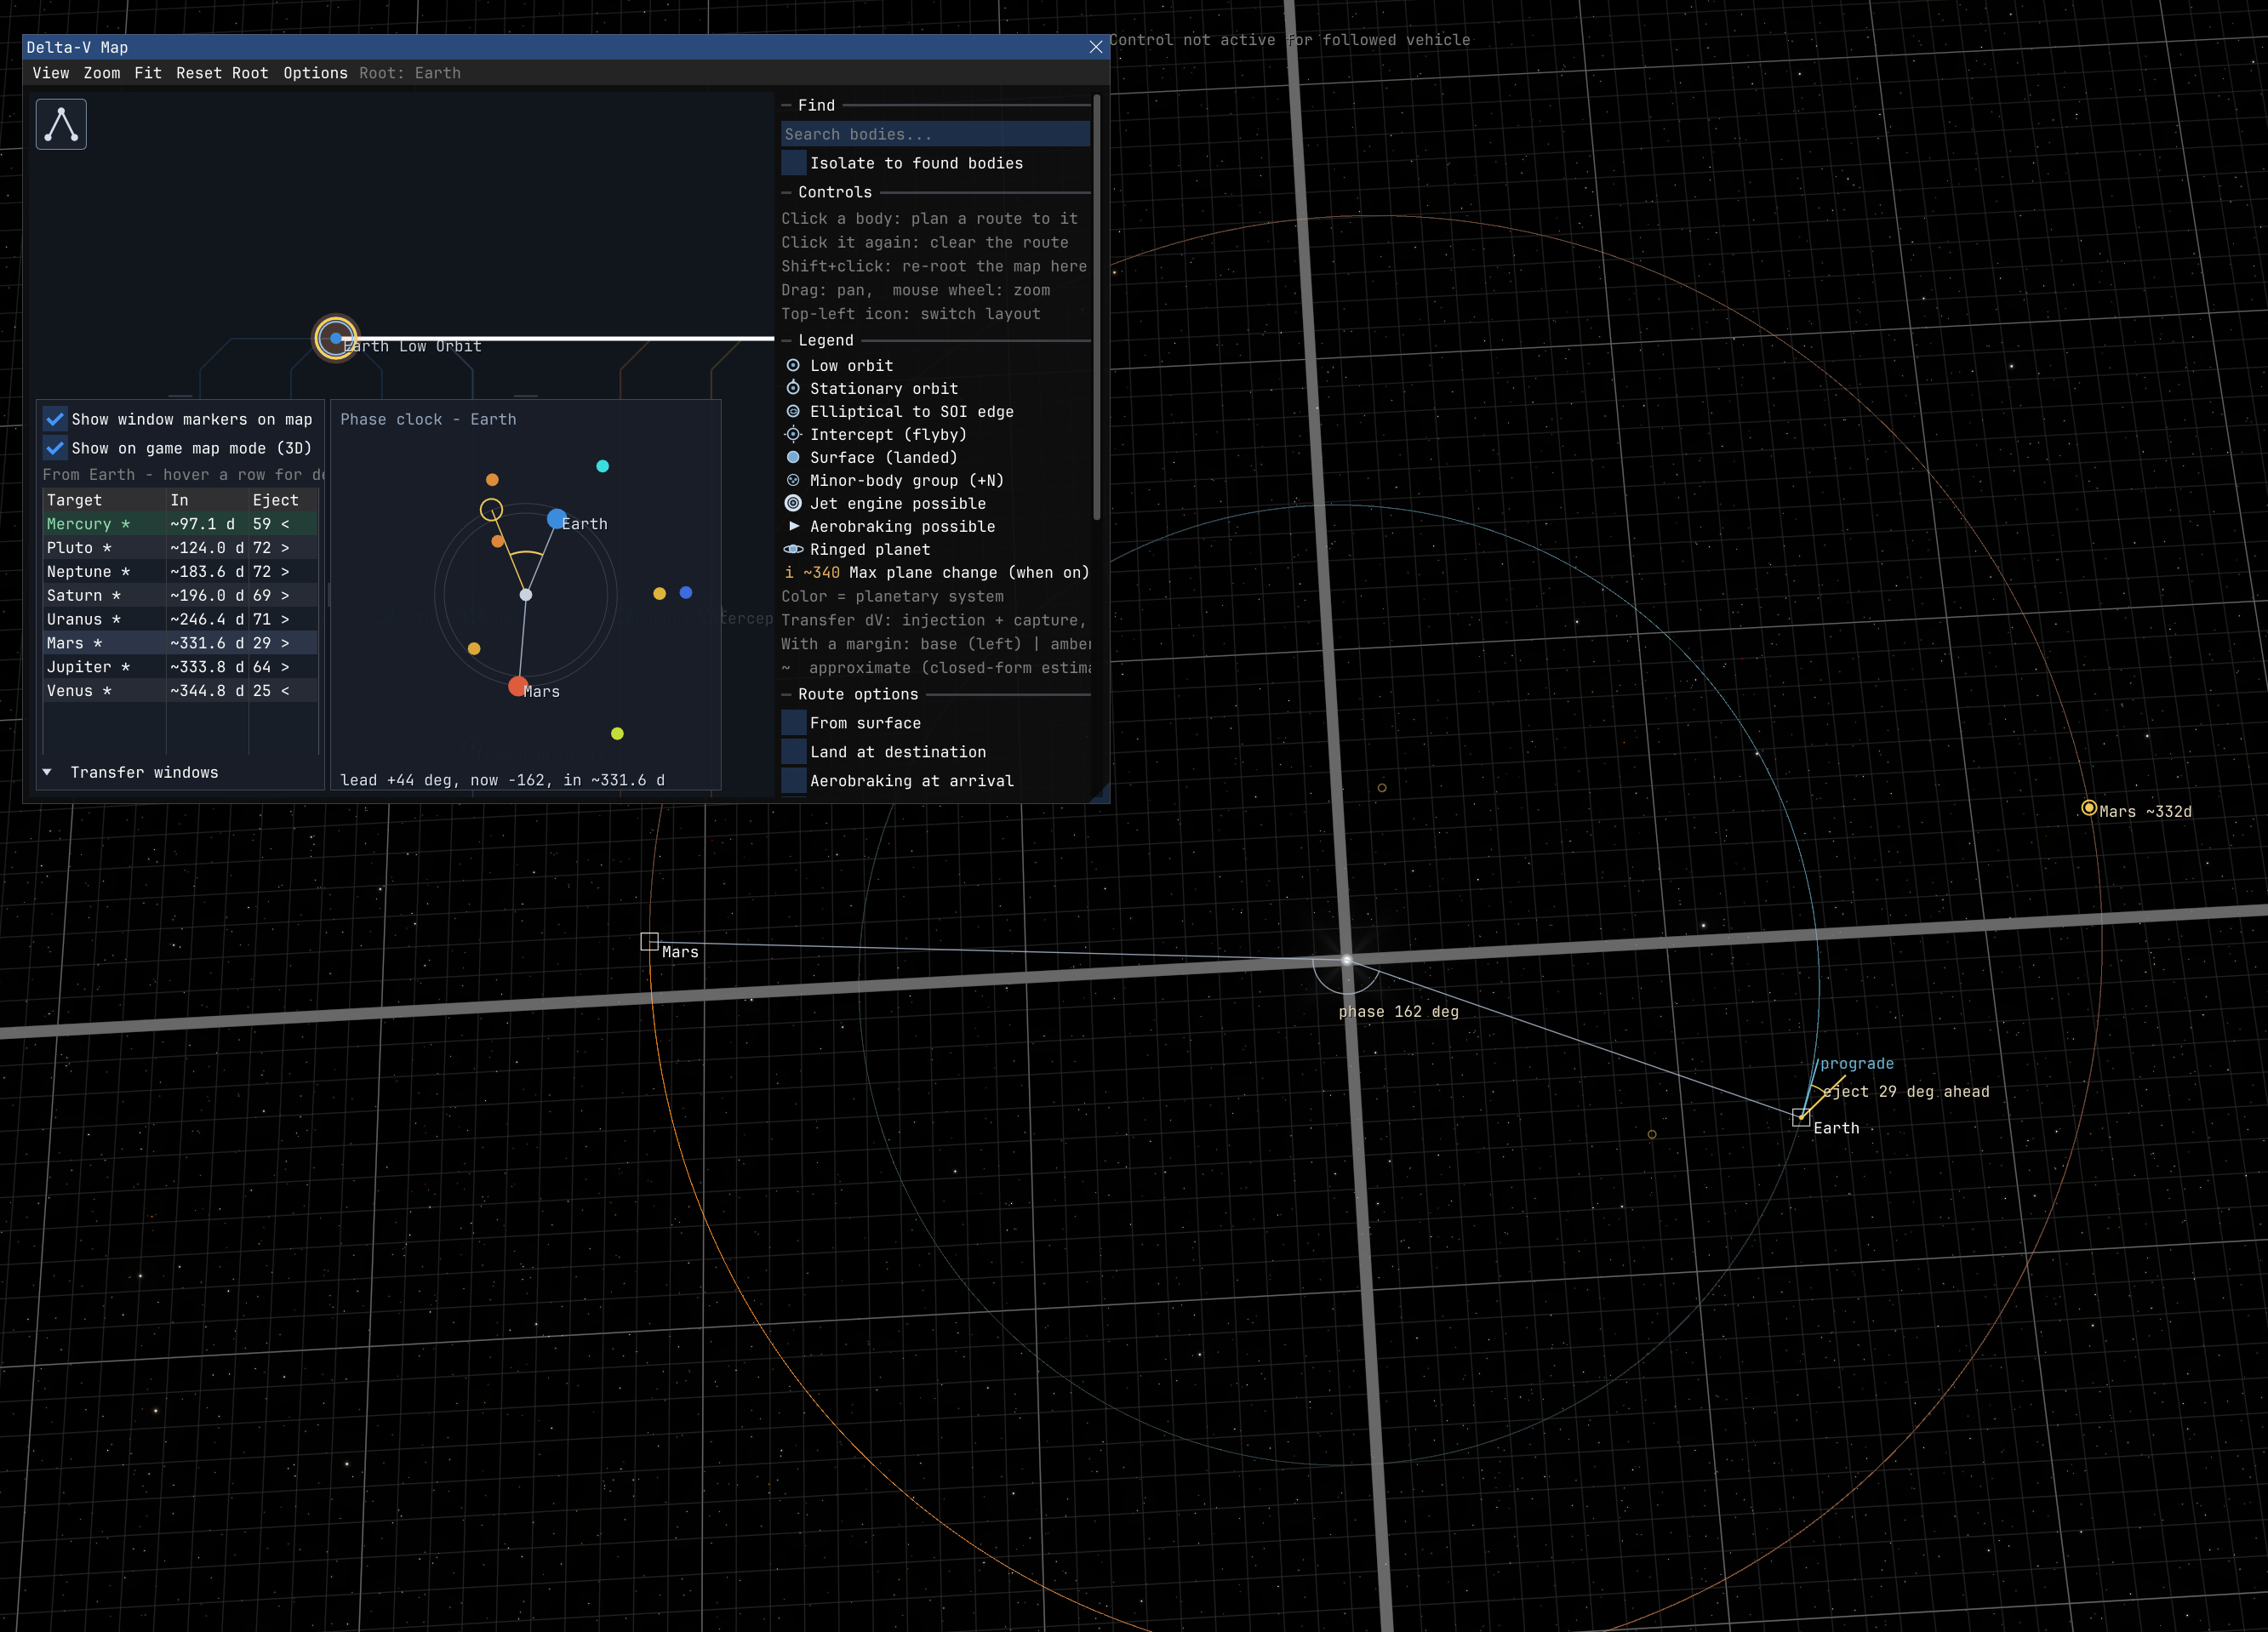Collapse the Transfer windows section
Image resolution: width=2268 pixels, height=1632 pixels.
pyautogui.click(x=47, y=772)
